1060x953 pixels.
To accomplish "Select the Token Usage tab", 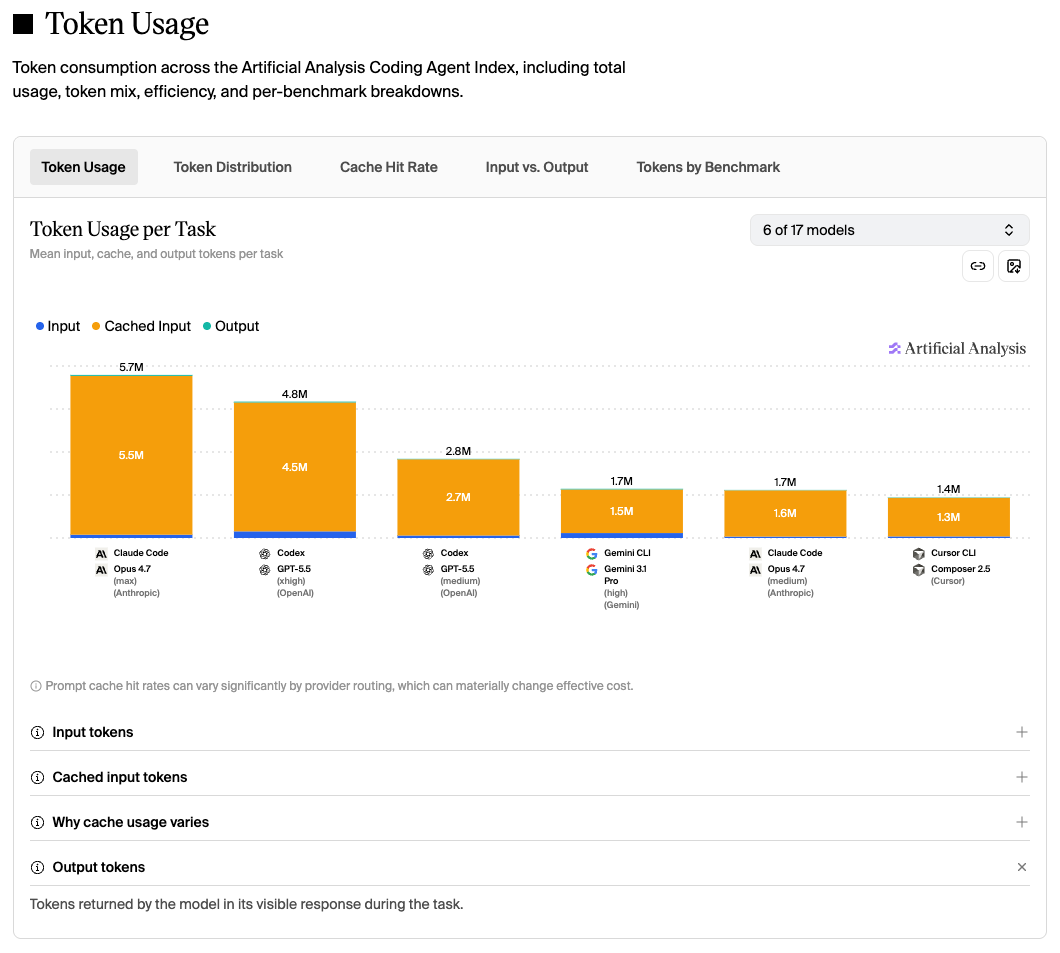I will 84,167.
